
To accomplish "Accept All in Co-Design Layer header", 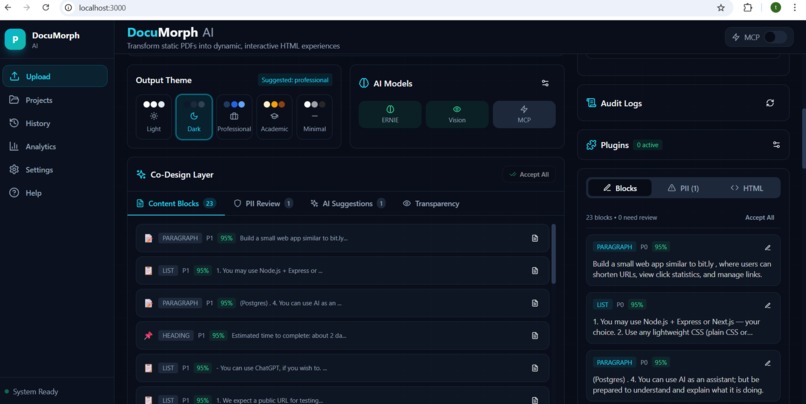I will [x=528, y=175].
